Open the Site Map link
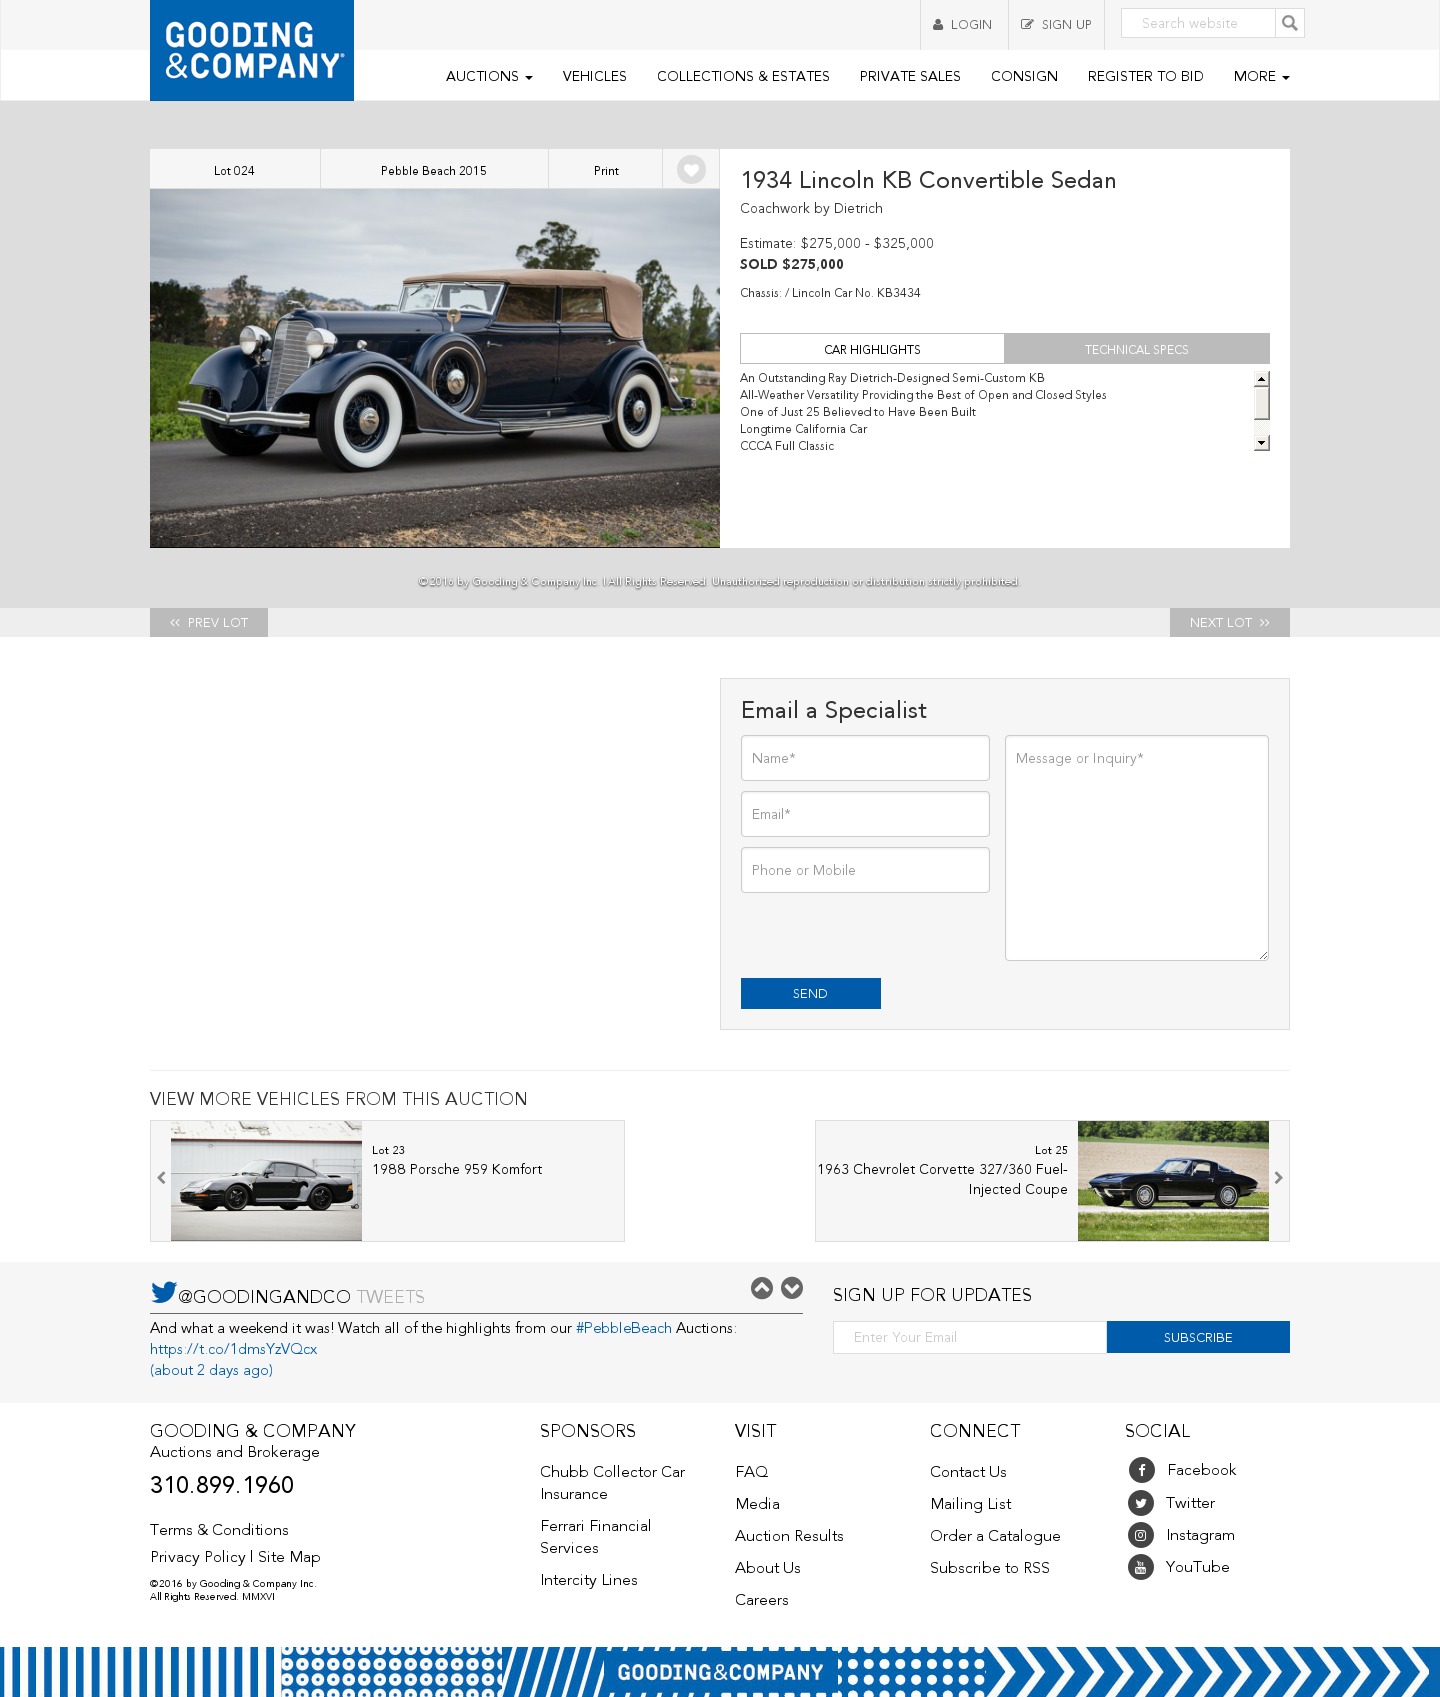The image size is (1440, 1697). [289, 1557]
